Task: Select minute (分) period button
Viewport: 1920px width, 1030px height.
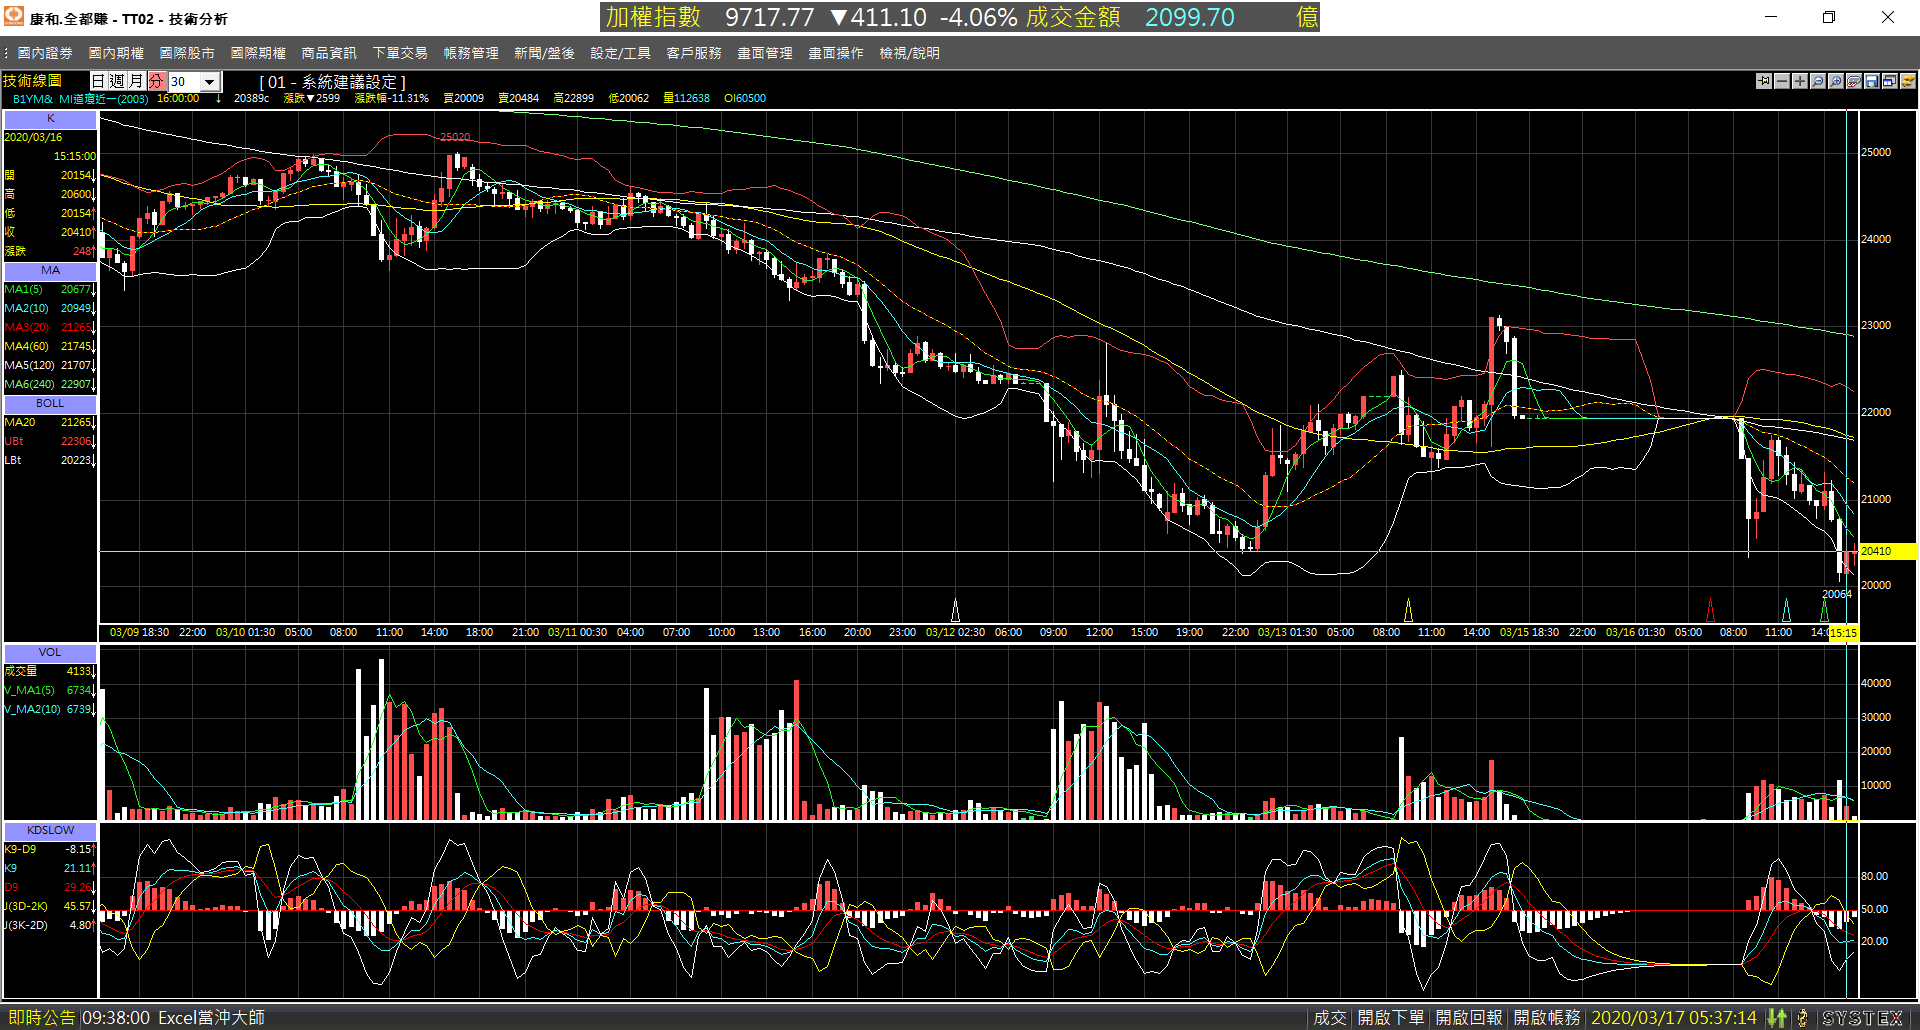Action: point(156,81)
